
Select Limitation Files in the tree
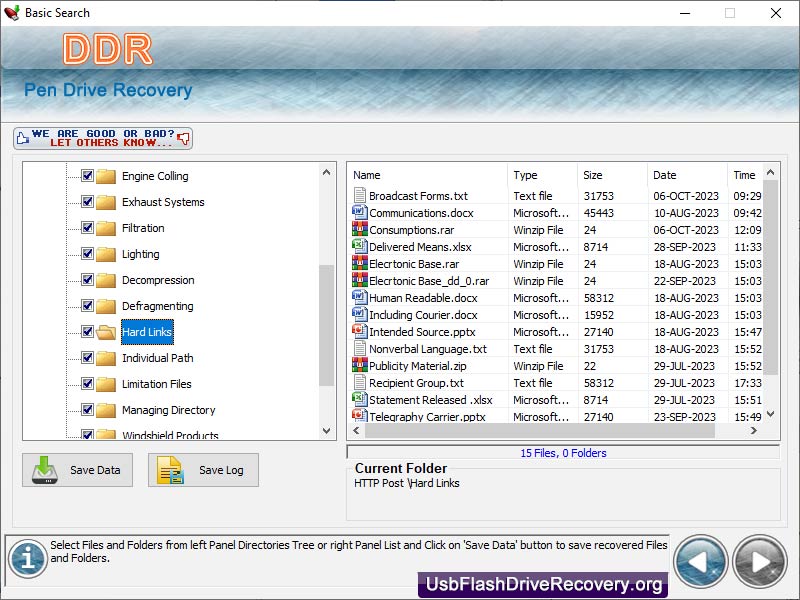[157, 384]
